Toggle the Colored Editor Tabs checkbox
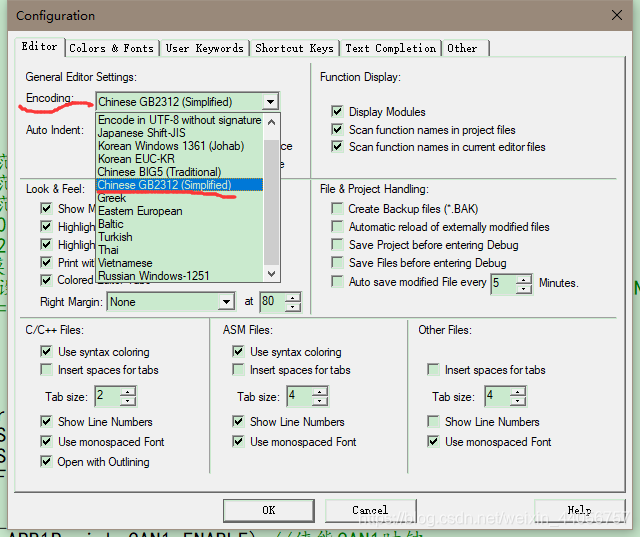 (46, 280)
